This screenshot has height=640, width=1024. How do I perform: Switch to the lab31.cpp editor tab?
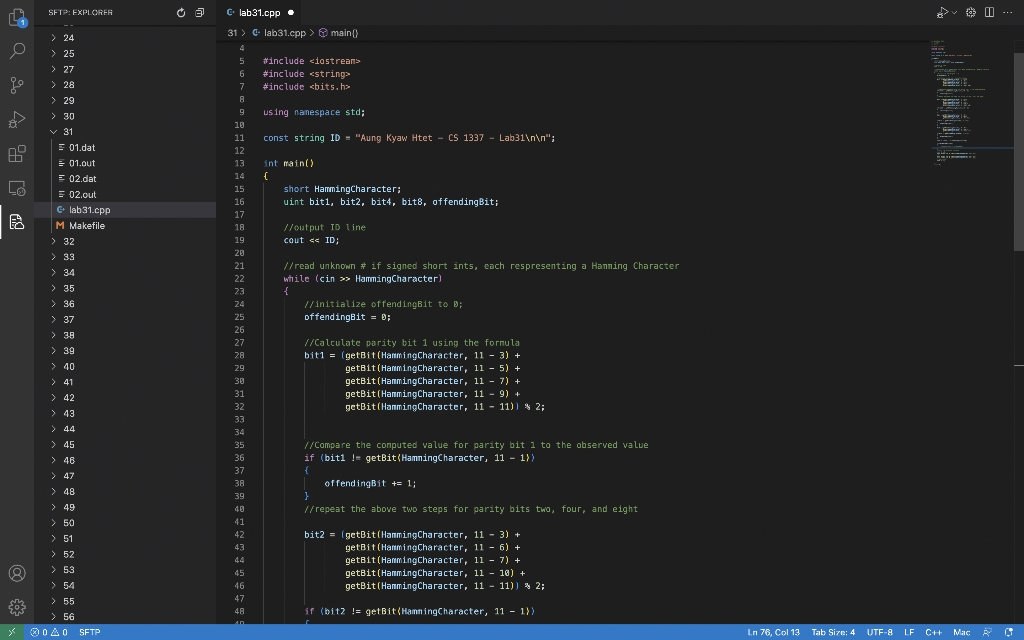(257, 13)
